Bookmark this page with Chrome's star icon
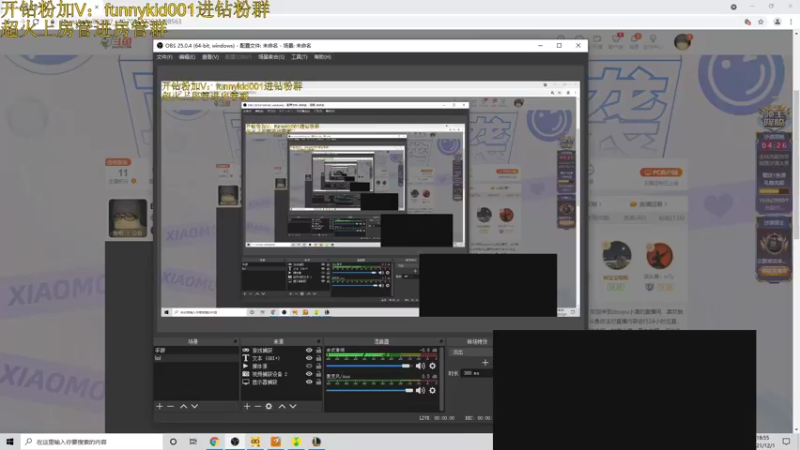The height and width of the screenshot is (450, 800). pos(761,22)
